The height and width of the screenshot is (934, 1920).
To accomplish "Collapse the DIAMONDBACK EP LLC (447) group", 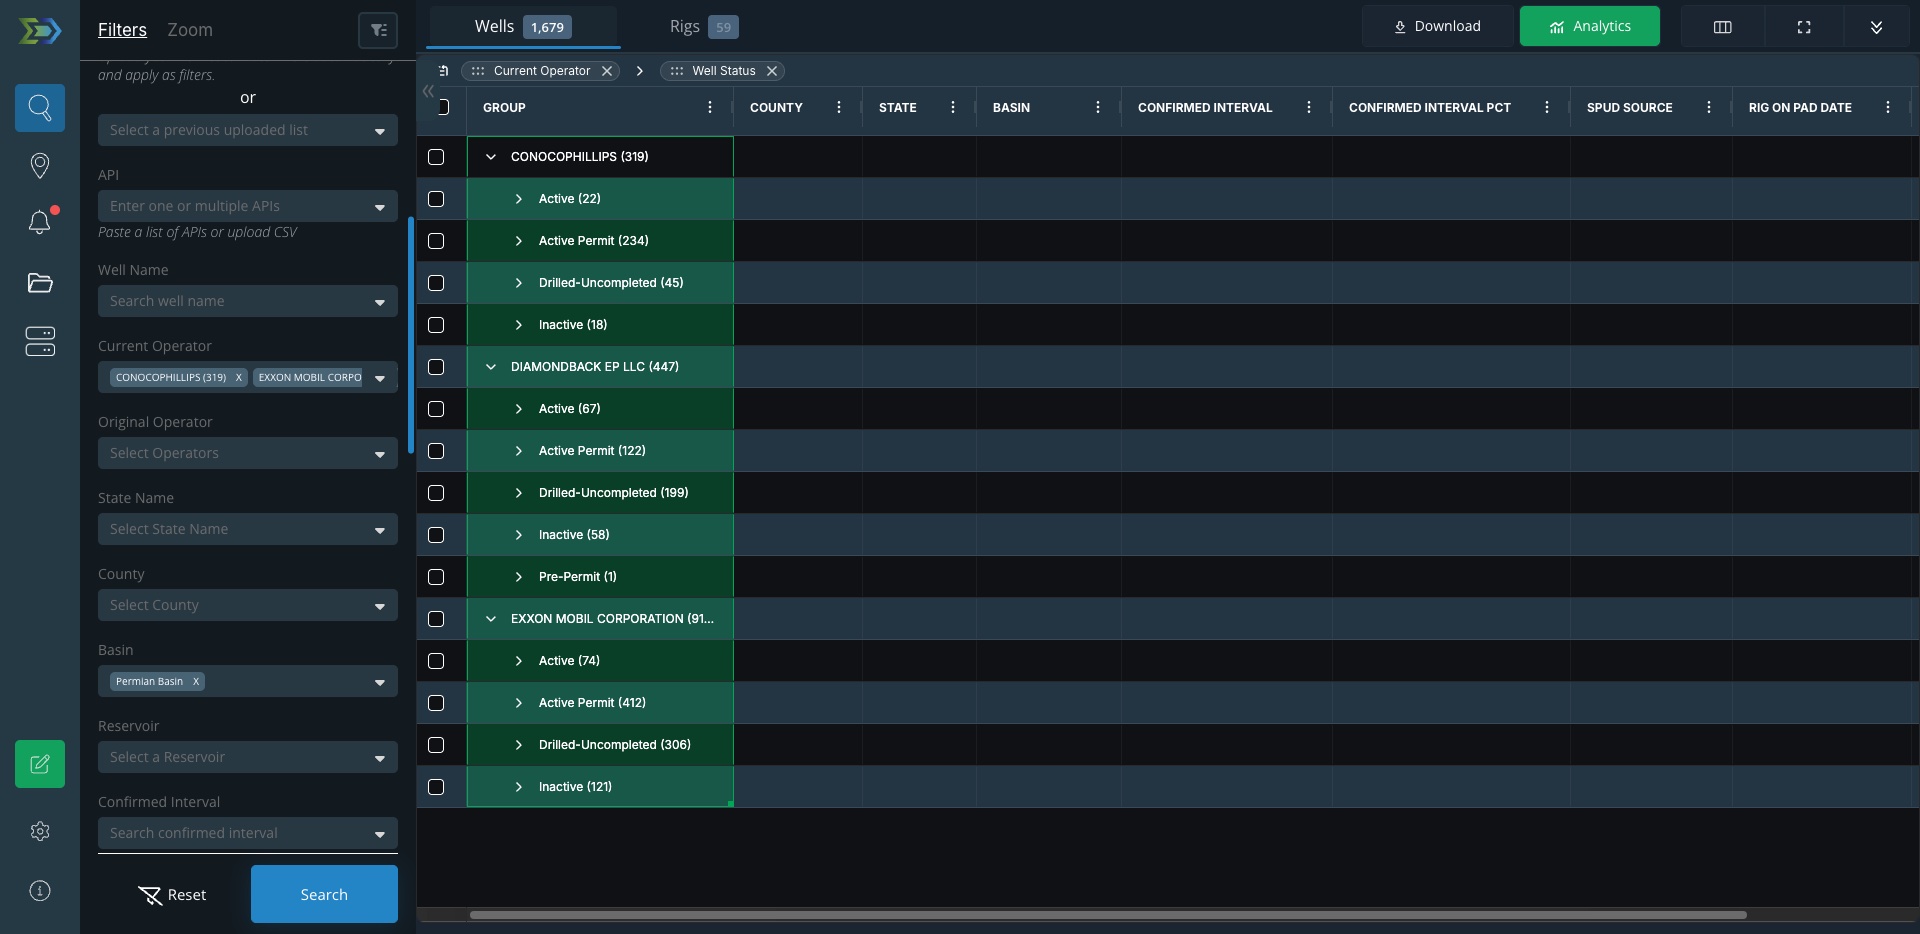I will pos(491,367).
